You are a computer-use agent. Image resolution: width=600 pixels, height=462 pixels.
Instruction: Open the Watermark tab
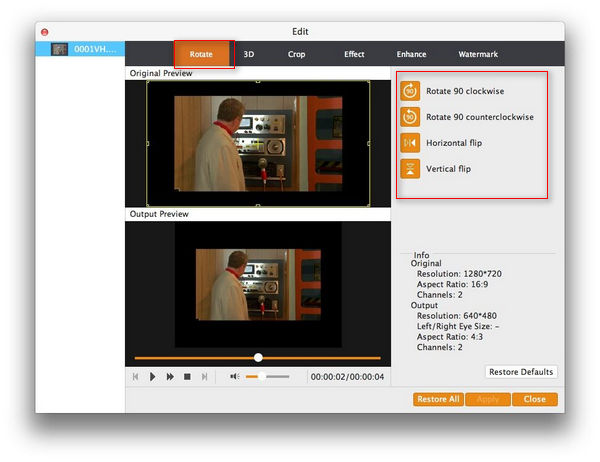(x=478, y=54)
